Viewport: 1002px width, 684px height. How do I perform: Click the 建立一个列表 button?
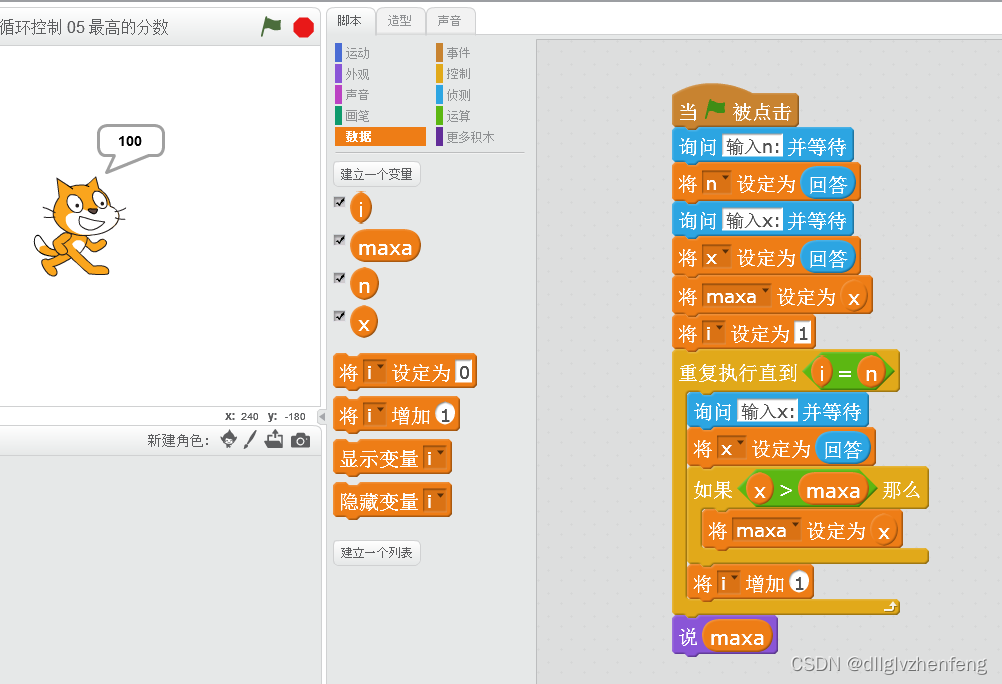pos(376,552)
